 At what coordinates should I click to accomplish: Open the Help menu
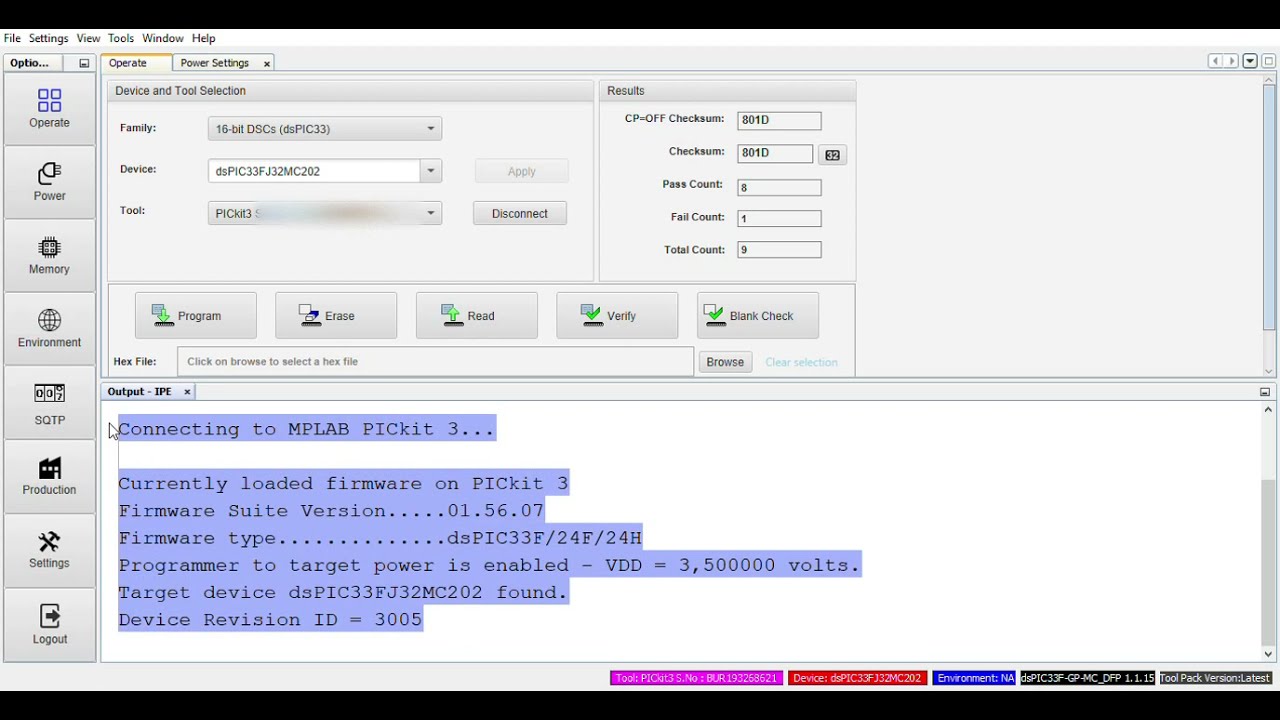coord(203,38)
